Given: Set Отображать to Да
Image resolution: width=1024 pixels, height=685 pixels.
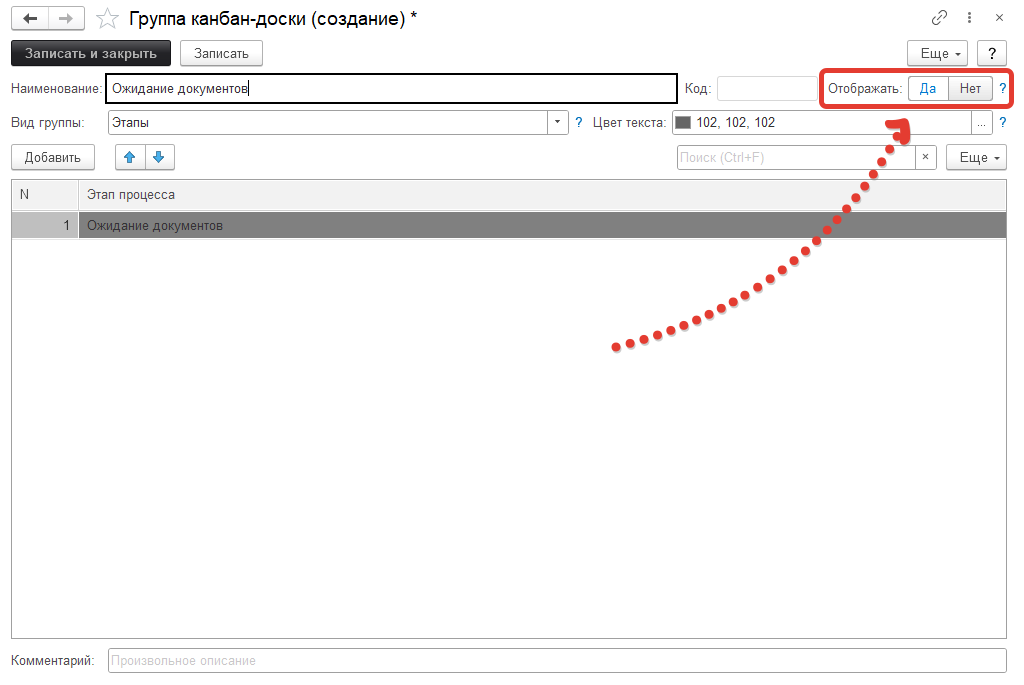Looking at the screenshot, I should click(x=927, y=88).
